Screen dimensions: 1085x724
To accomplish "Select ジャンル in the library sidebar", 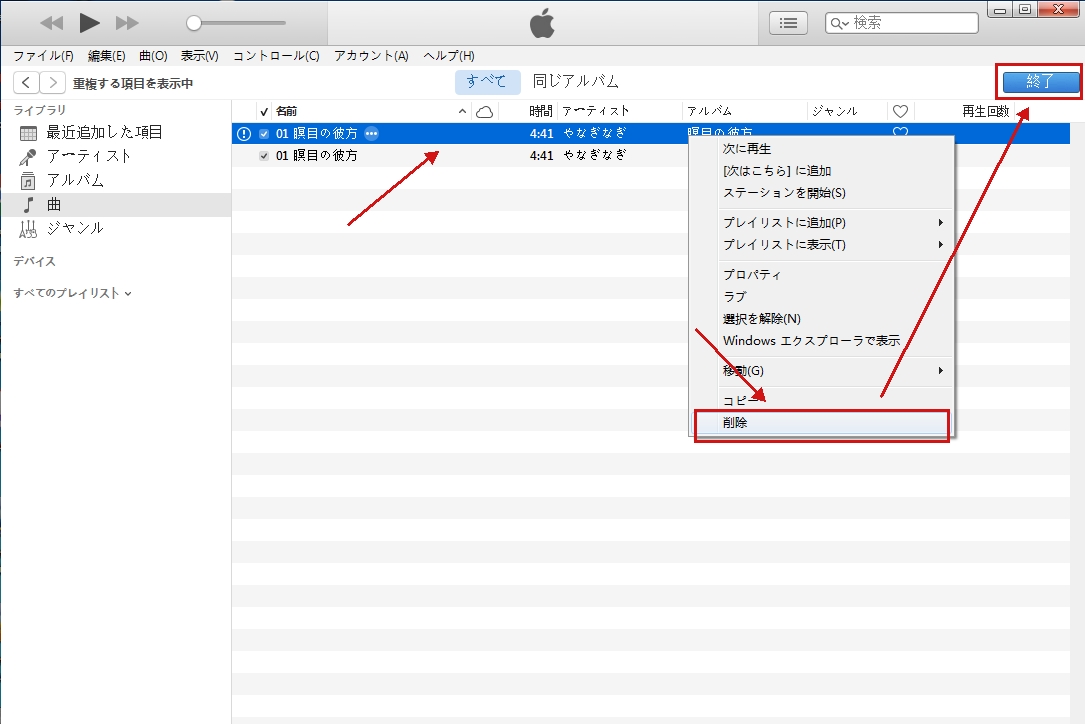I will [x=75, y=228].
